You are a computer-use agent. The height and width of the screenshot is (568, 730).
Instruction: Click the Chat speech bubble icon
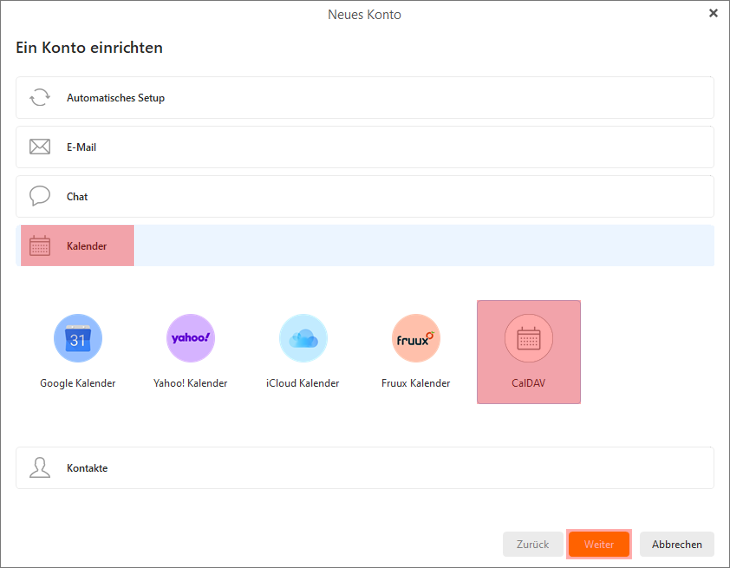pos(40,196)
